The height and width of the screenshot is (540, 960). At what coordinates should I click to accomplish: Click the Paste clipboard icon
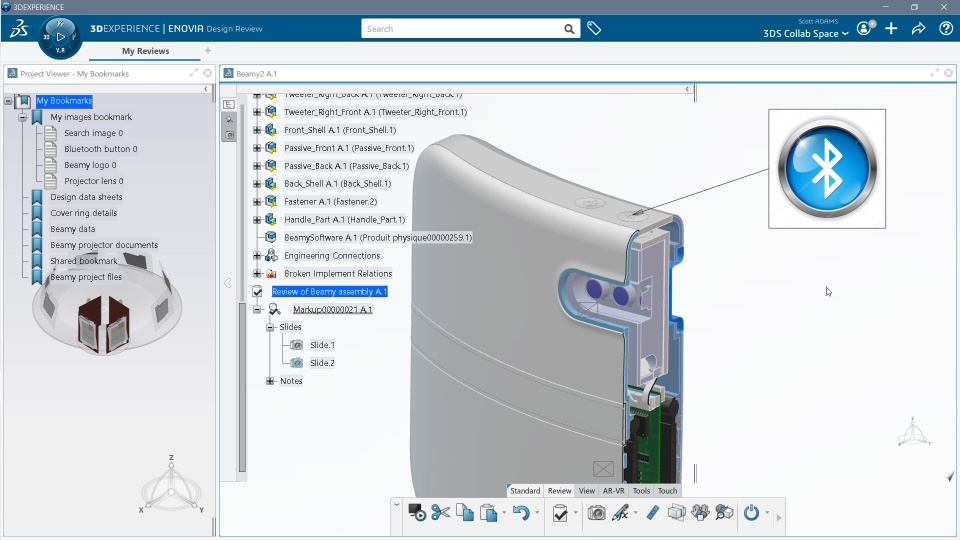489,512
